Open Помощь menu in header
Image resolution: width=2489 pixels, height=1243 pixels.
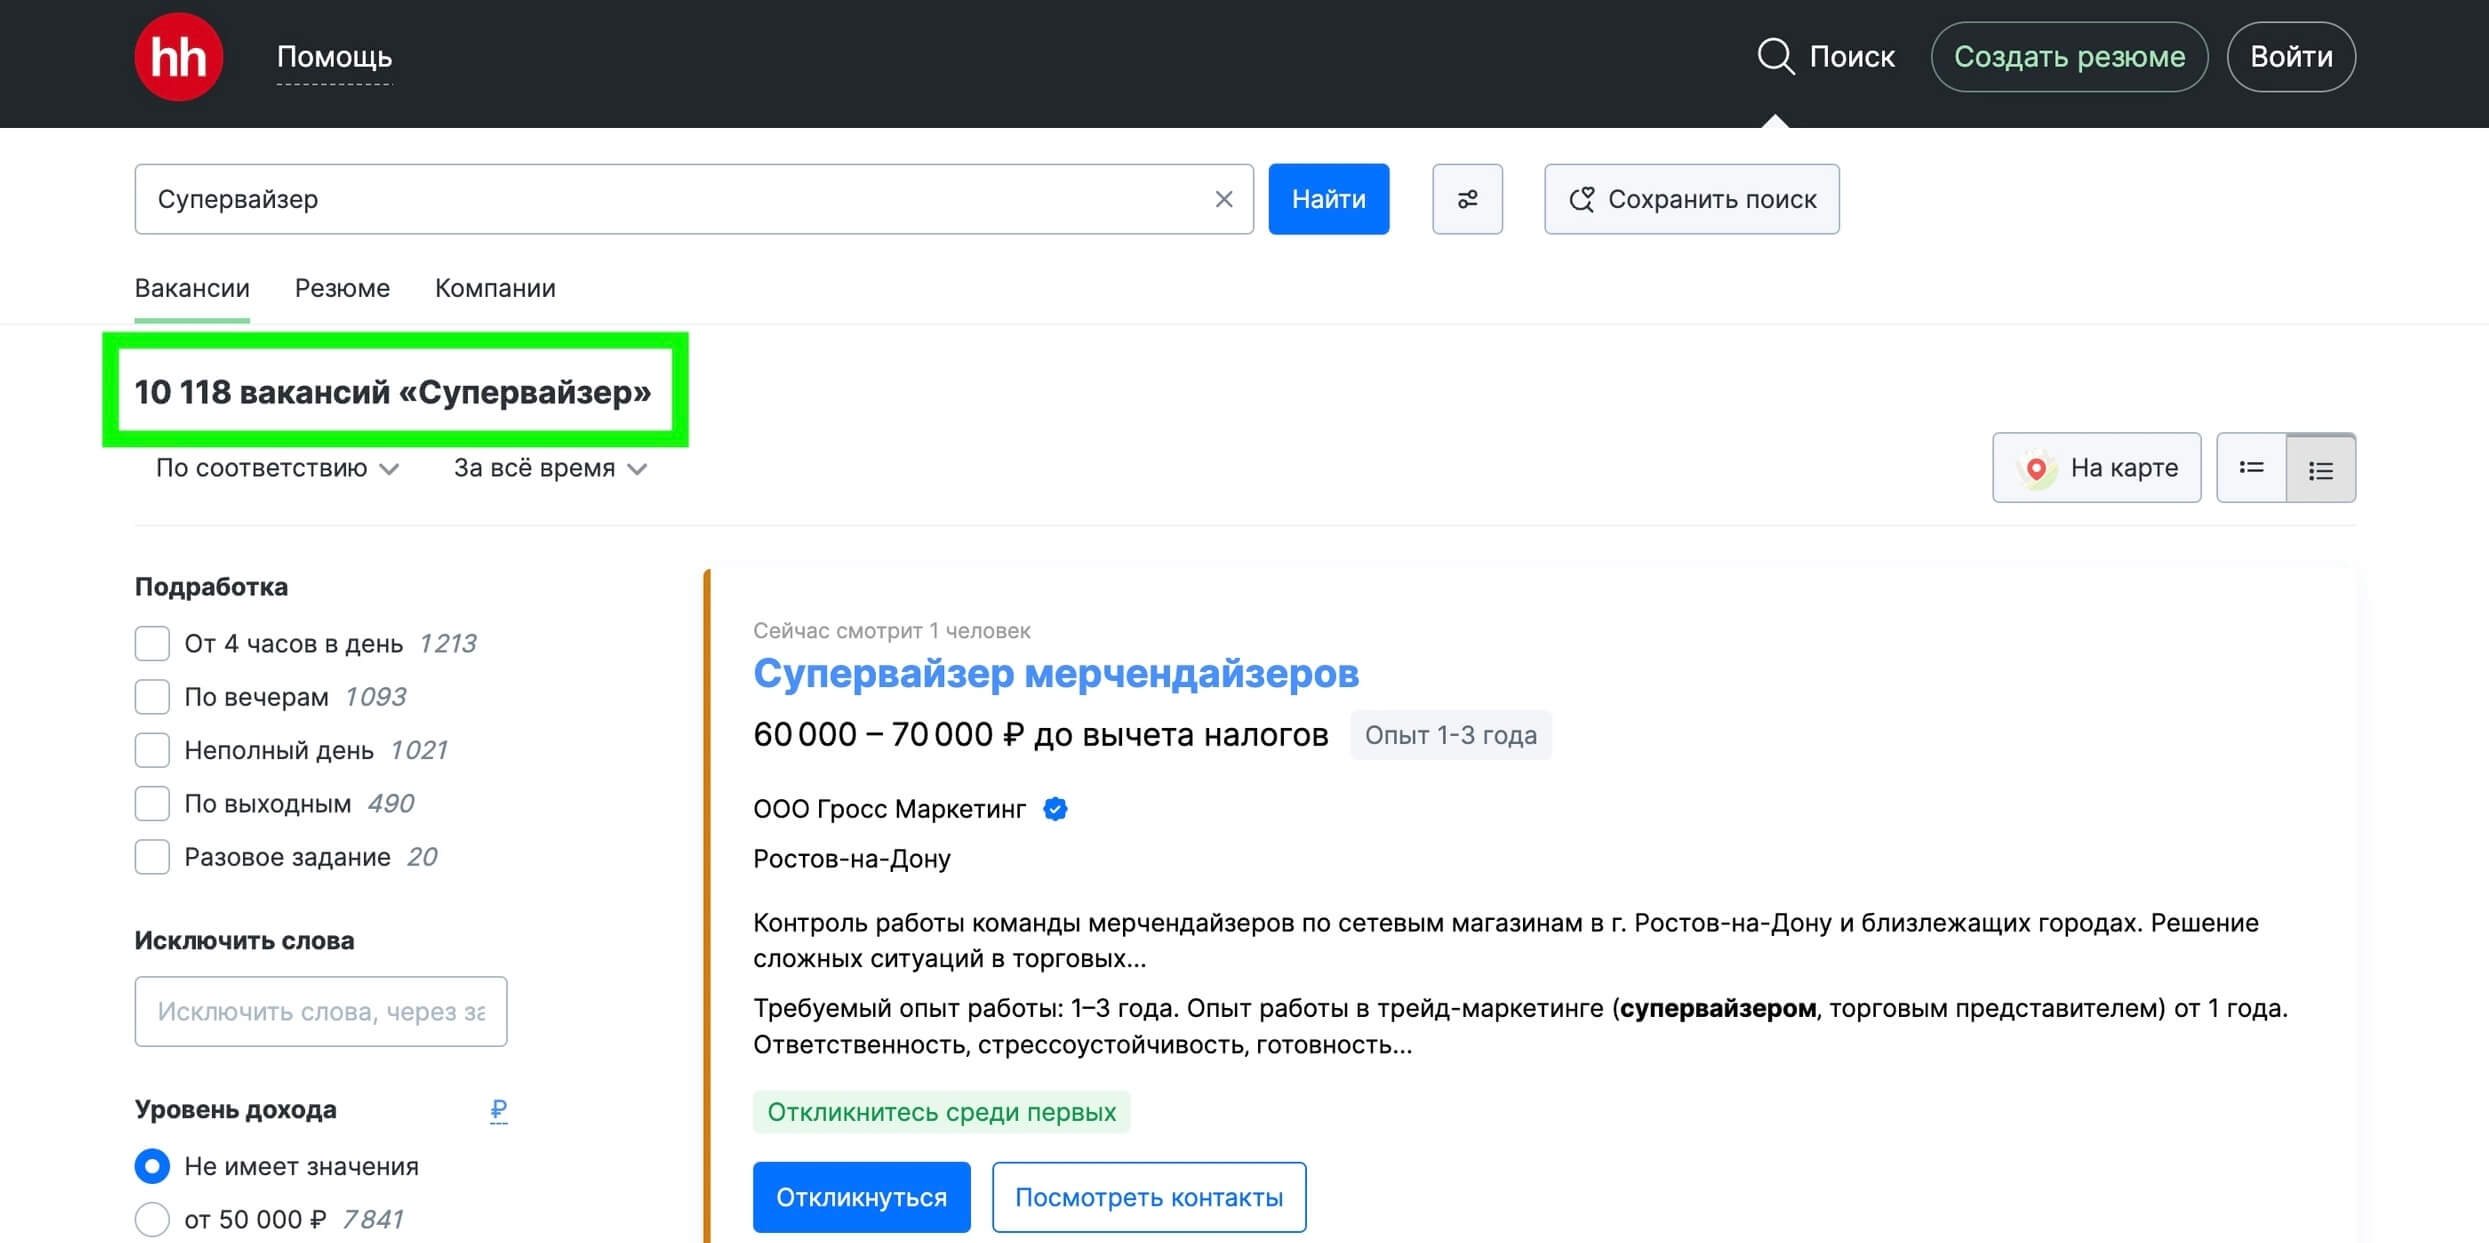(334, 57)
